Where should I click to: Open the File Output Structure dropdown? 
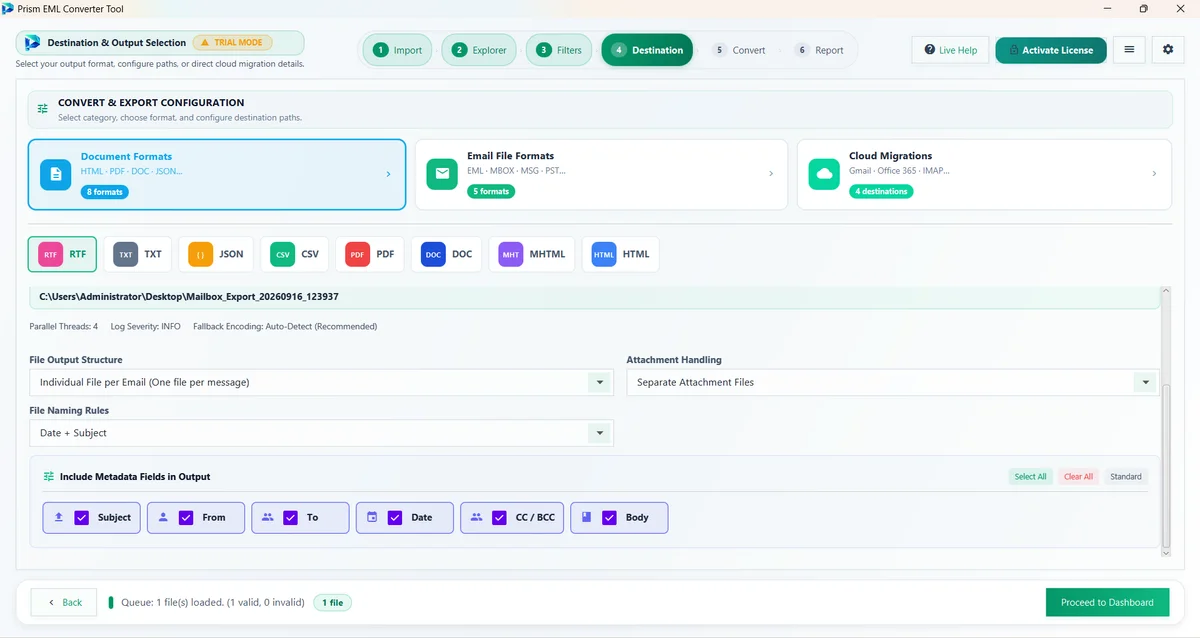point(321,382)
